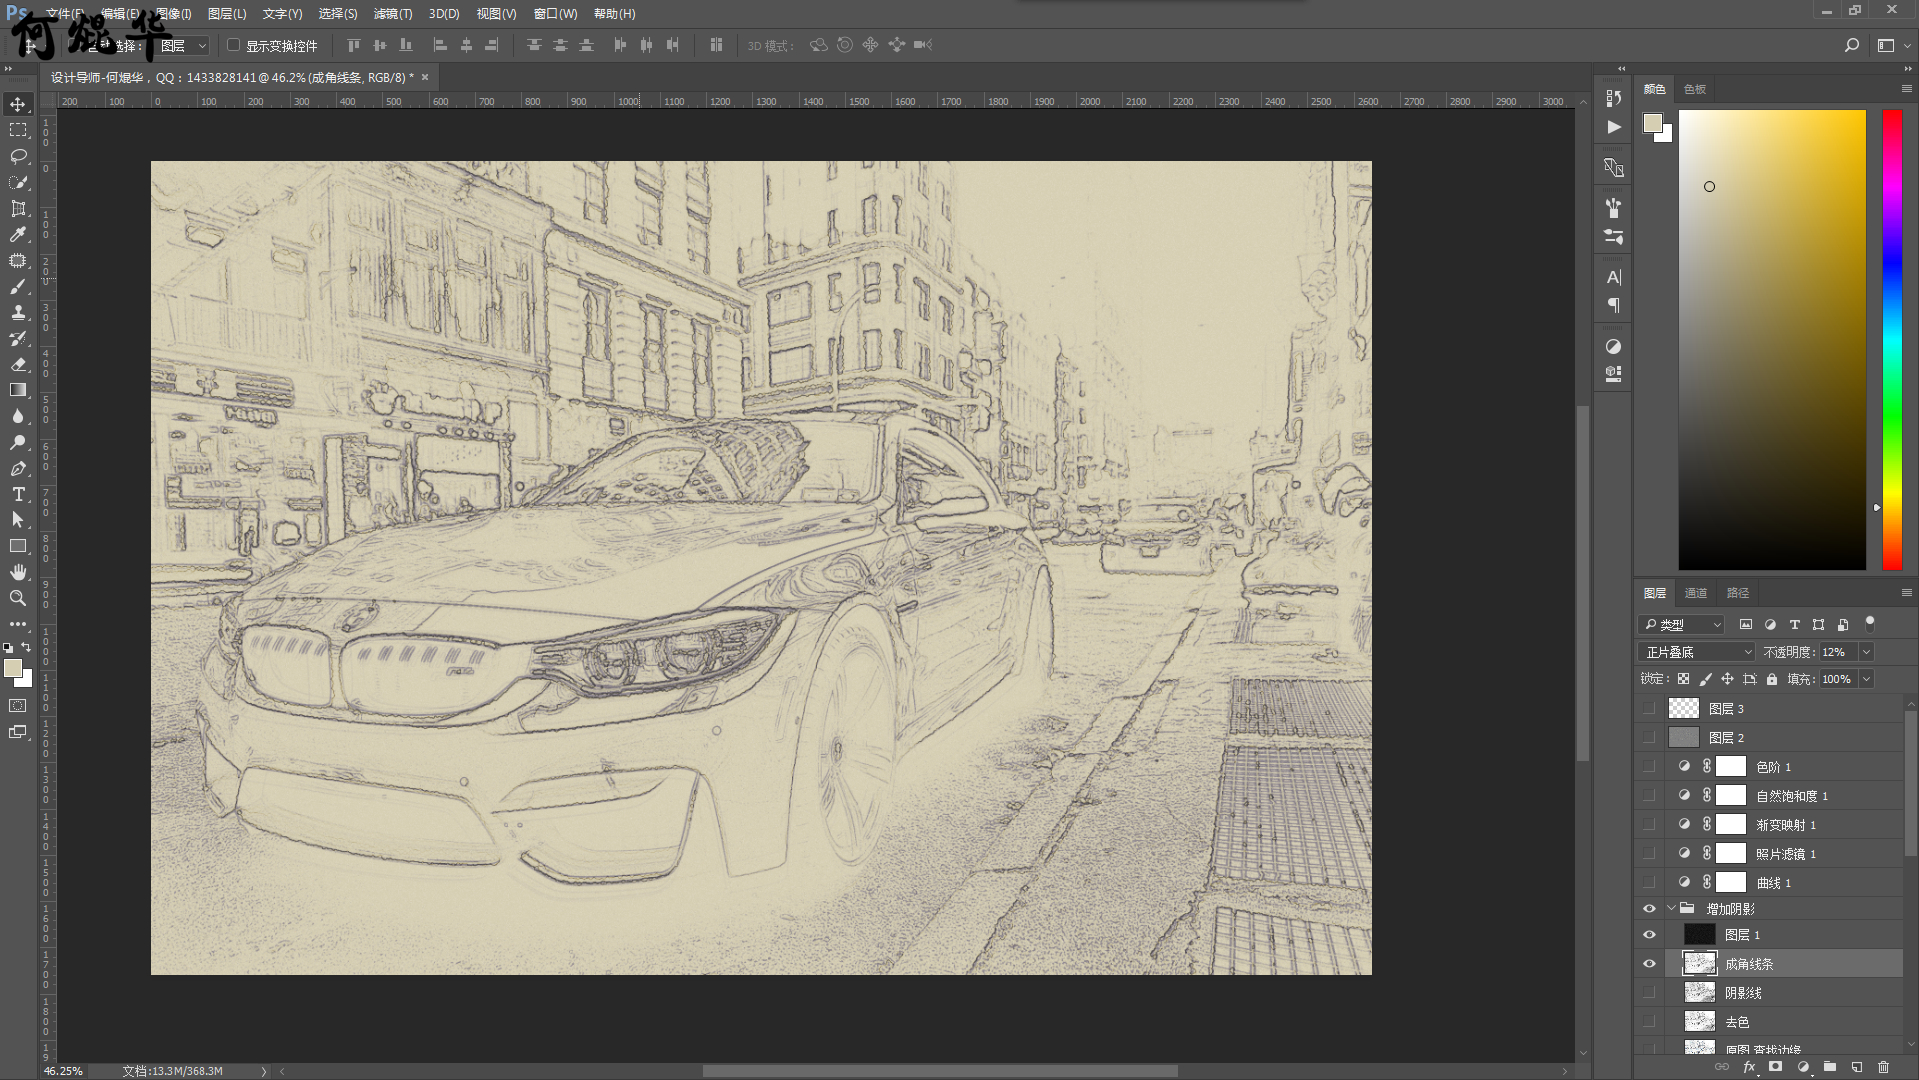The height and width of the screenshot is (1080, 1919).
Task: Open the 滤镜(T) menu
Action: tap(392, 14)
